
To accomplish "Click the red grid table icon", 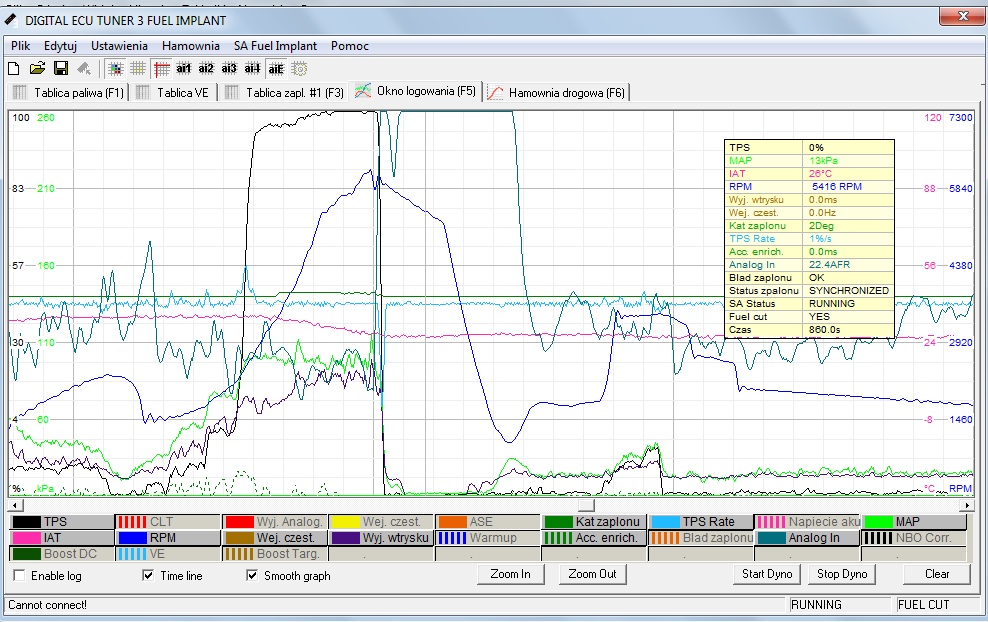I will pos(162,69).
